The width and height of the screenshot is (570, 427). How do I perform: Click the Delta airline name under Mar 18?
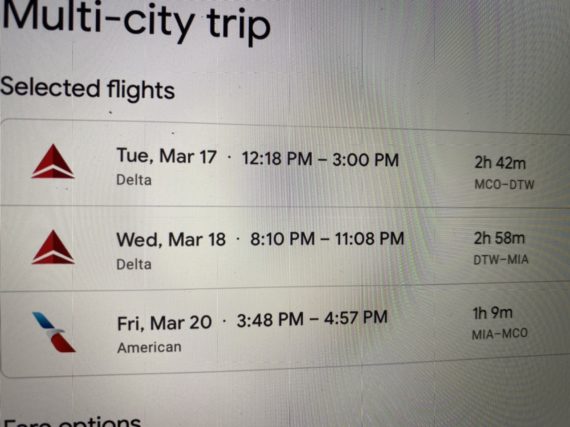tap(134, 264)
